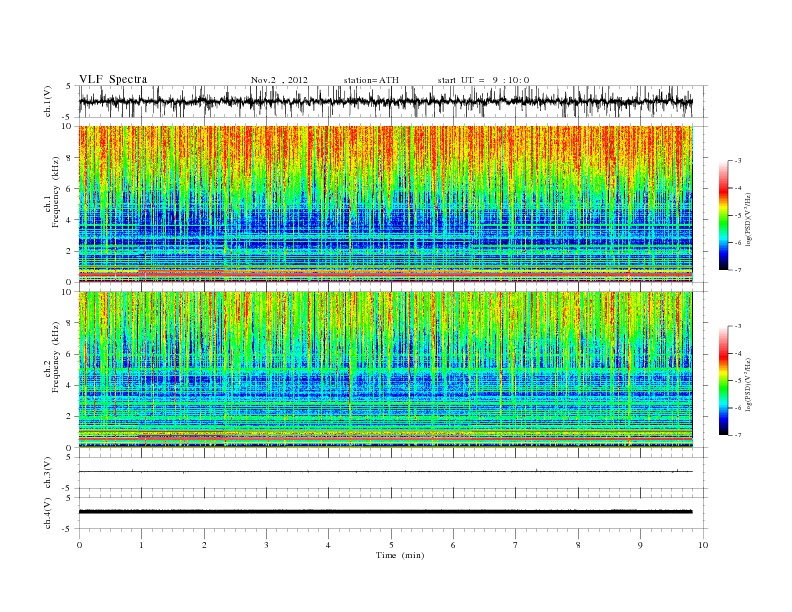This screenshot has width=792, height=612.
Task: Click the ch.2 'Frequency (kHz)' axis label
Action: 55,357
